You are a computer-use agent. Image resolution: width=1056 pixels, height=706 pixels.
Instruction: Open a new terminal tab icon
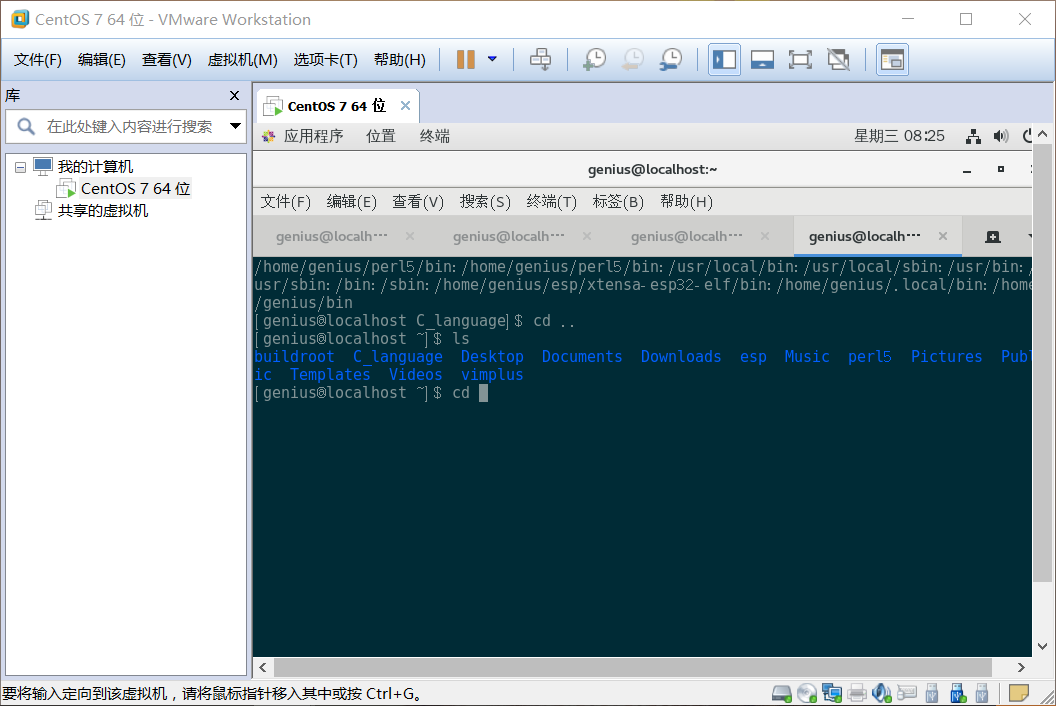click(x=993, y=236)
